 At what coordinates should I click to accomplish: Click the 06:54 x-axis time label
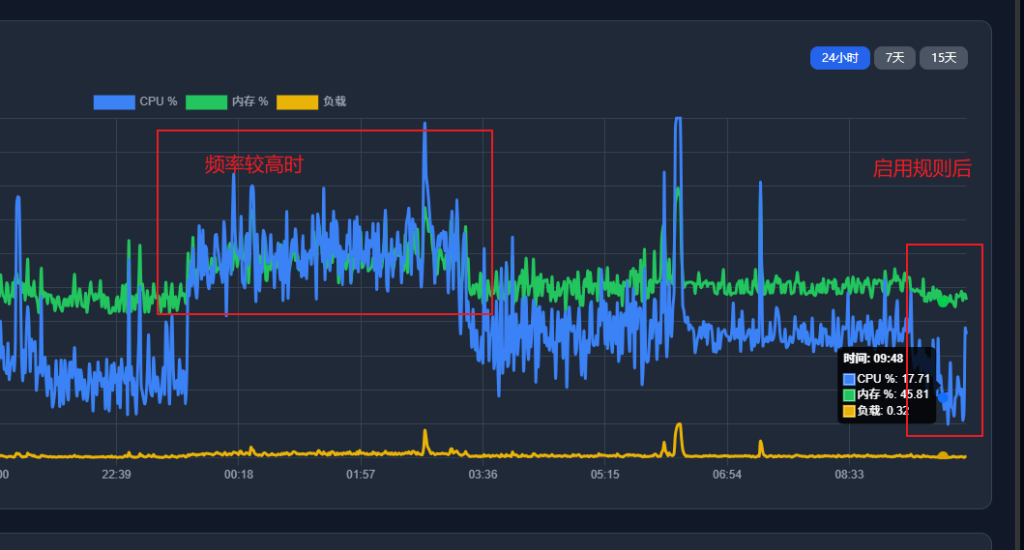[727, 474]
